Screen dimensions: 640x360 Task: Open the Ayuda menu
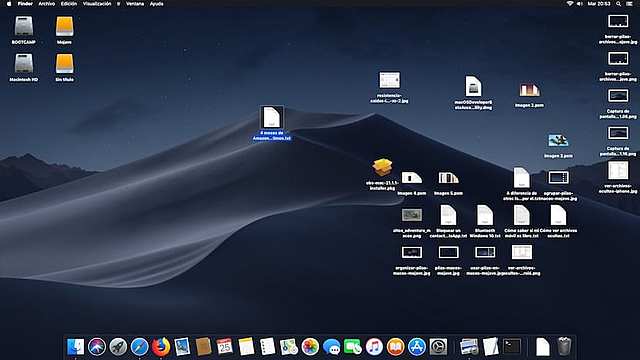click(x=156, y=4)
